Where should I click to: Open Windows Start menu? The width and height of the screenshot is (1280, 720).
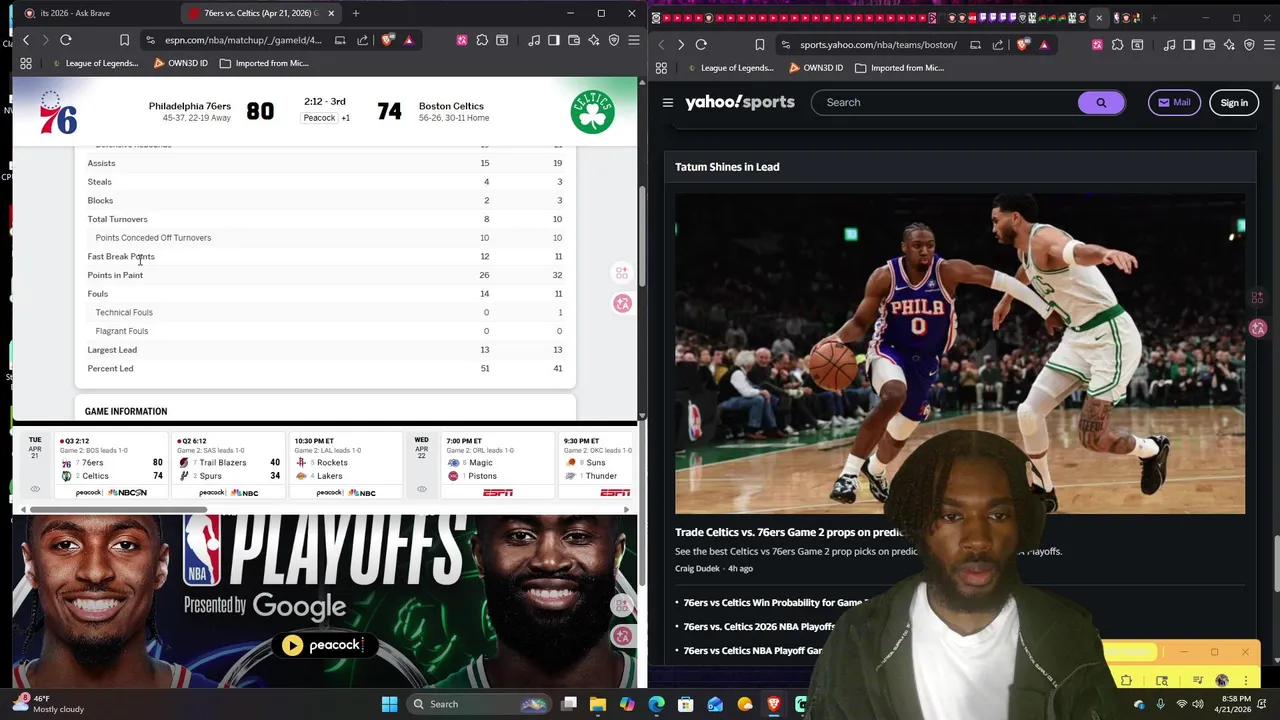click(x=389, y=704)
